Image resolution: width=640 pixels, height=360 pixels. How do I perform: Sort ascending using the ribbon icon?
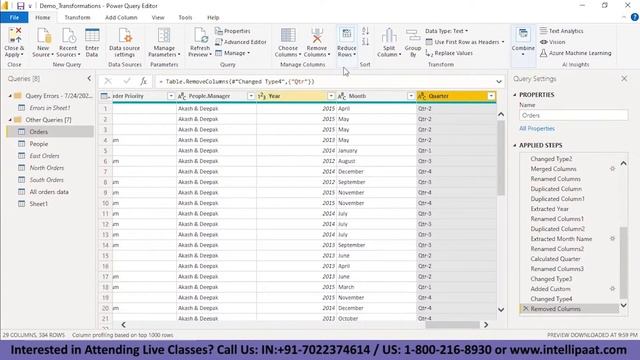click(x=365, y=31)
